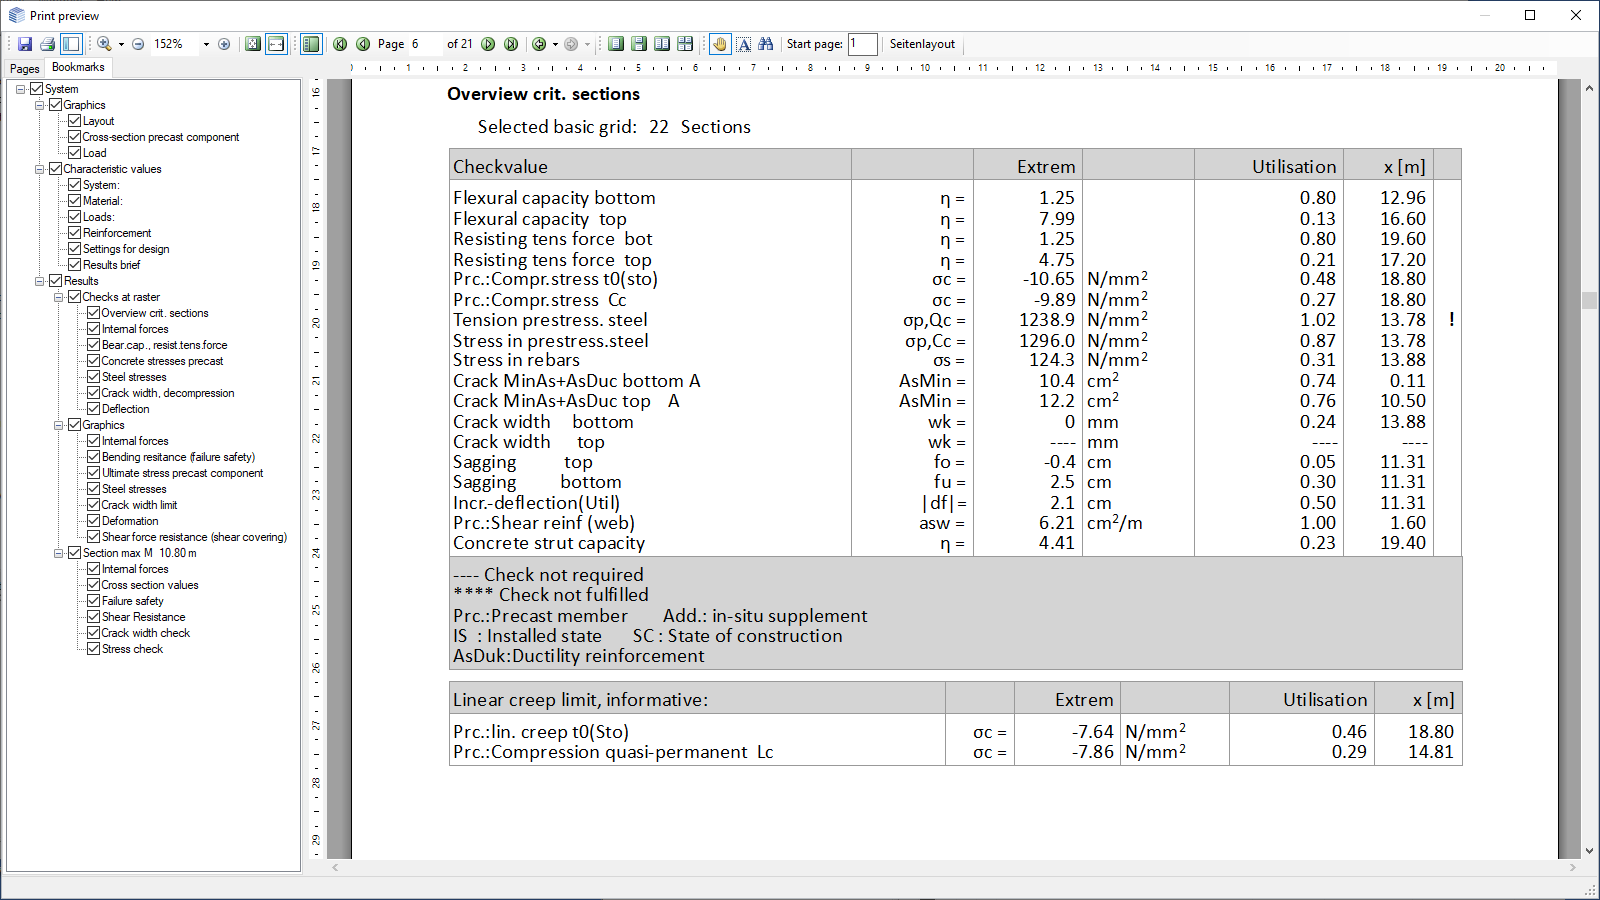Activate the hand pan tool
Image resolution: width=1600 pixels, height=900 pixels.
pos(720,44)
